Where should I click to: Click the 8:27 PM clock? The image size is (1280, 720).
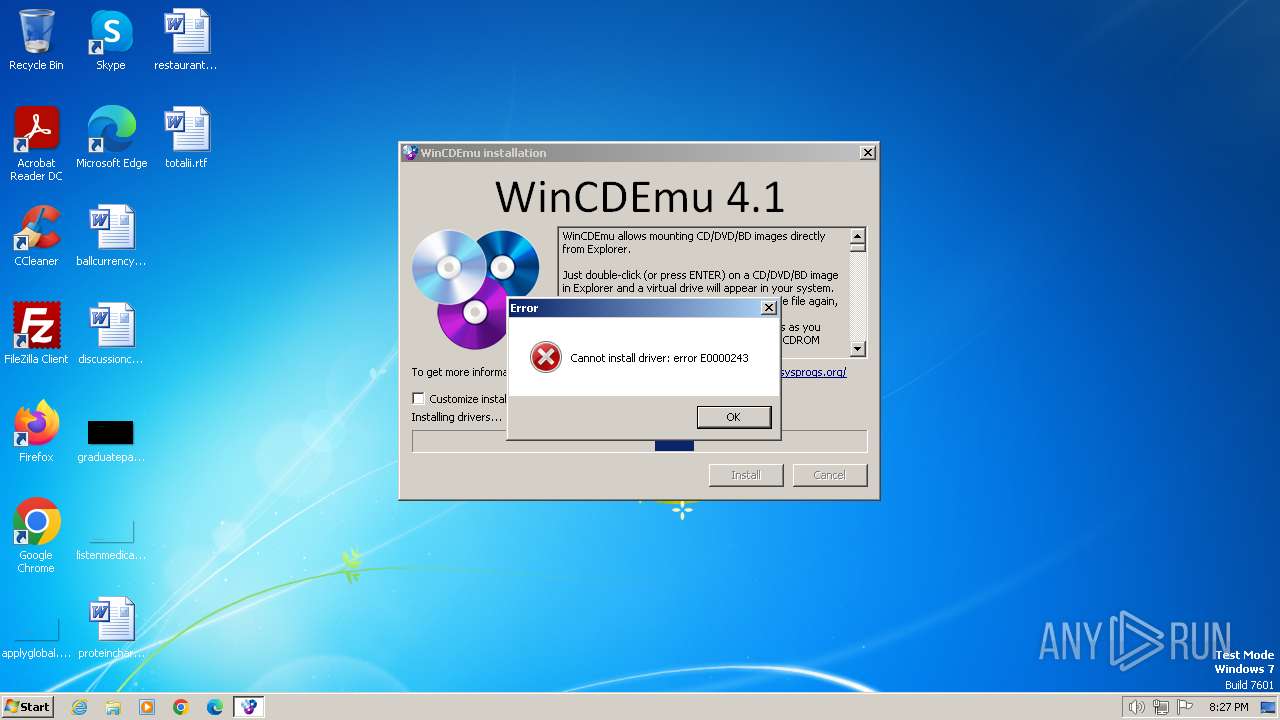[1229, 707]
